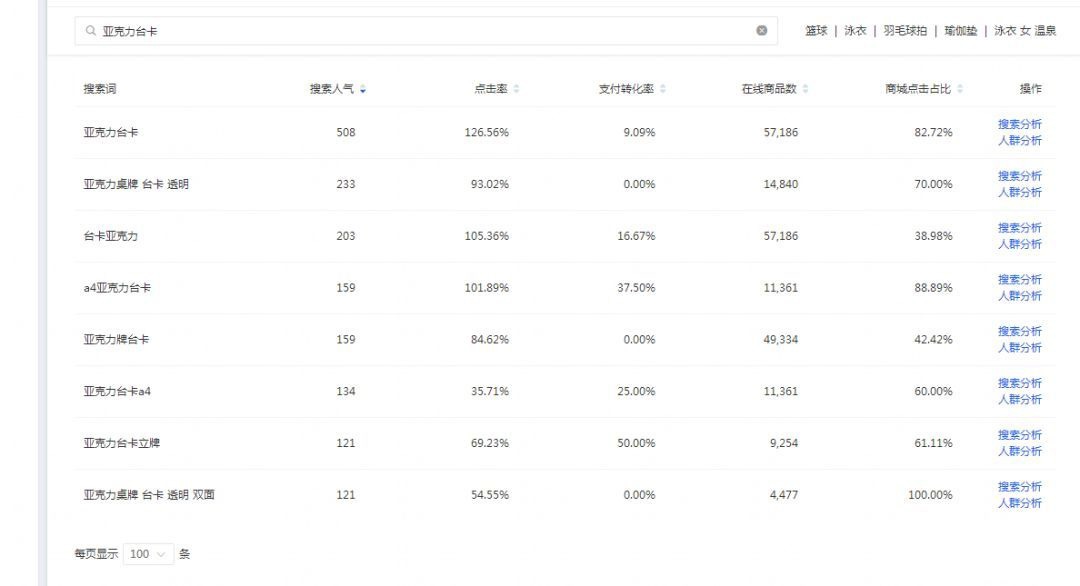Select the 台卡亚克力 keyword cell
The image size is (1080, 586).
[111, 236]
